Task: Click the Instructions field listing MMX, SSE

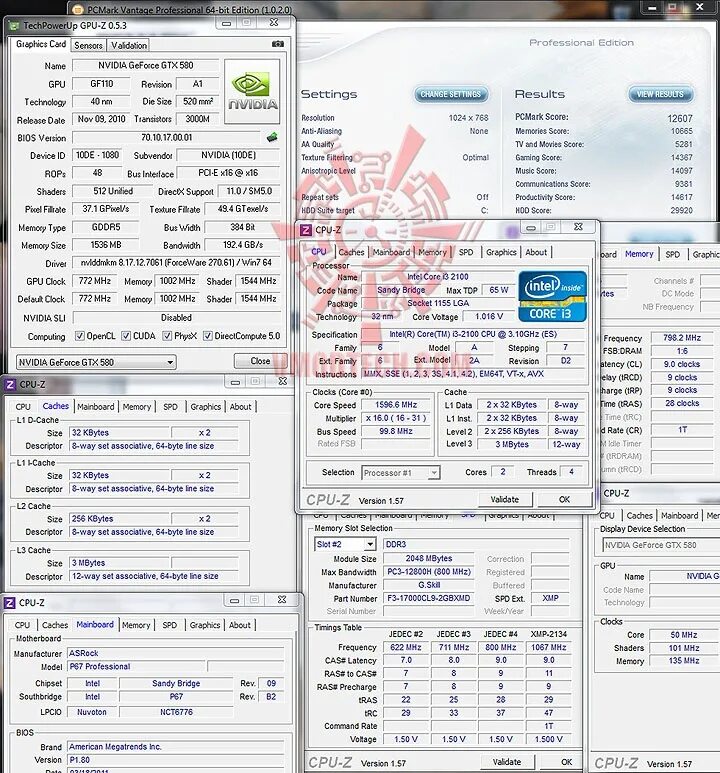Action: tap(473, 374)
